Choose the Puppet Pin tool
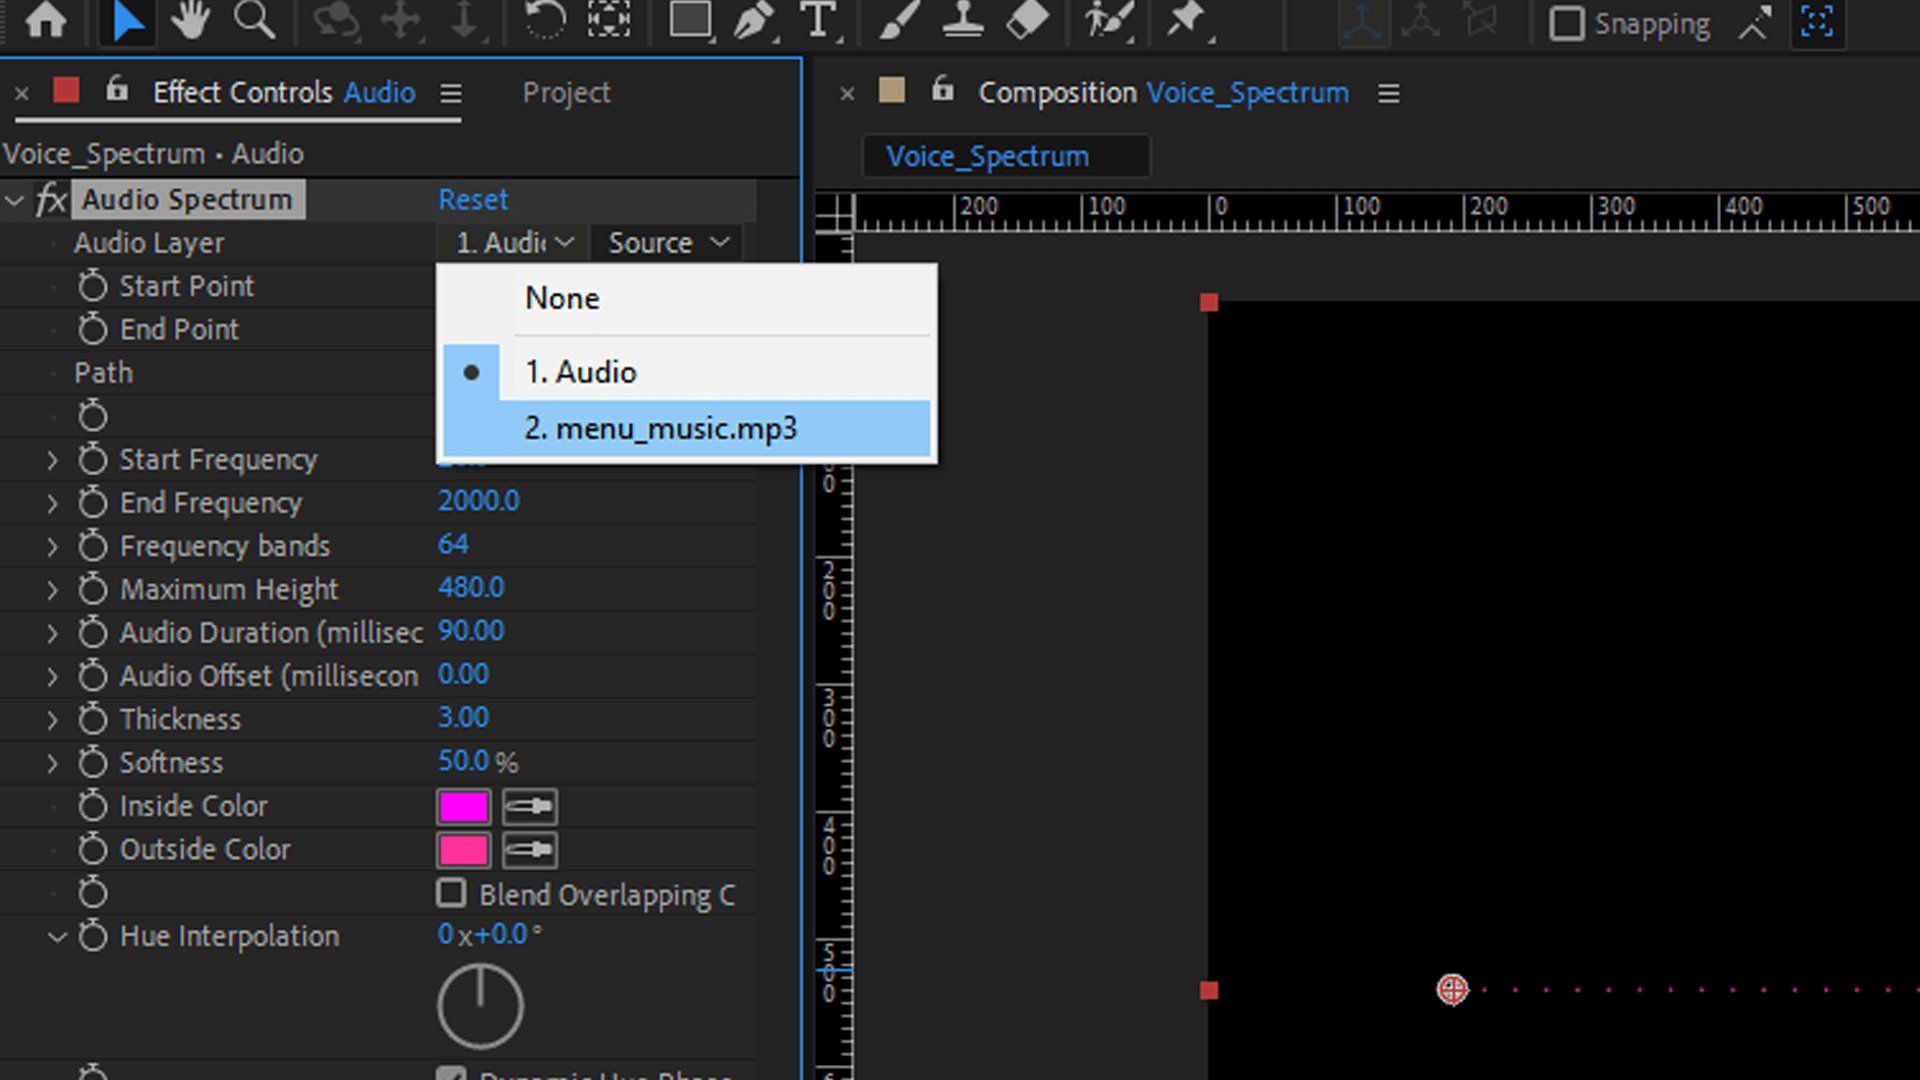Screen dimensions: 1920x1080 [x=1188, y=20]
